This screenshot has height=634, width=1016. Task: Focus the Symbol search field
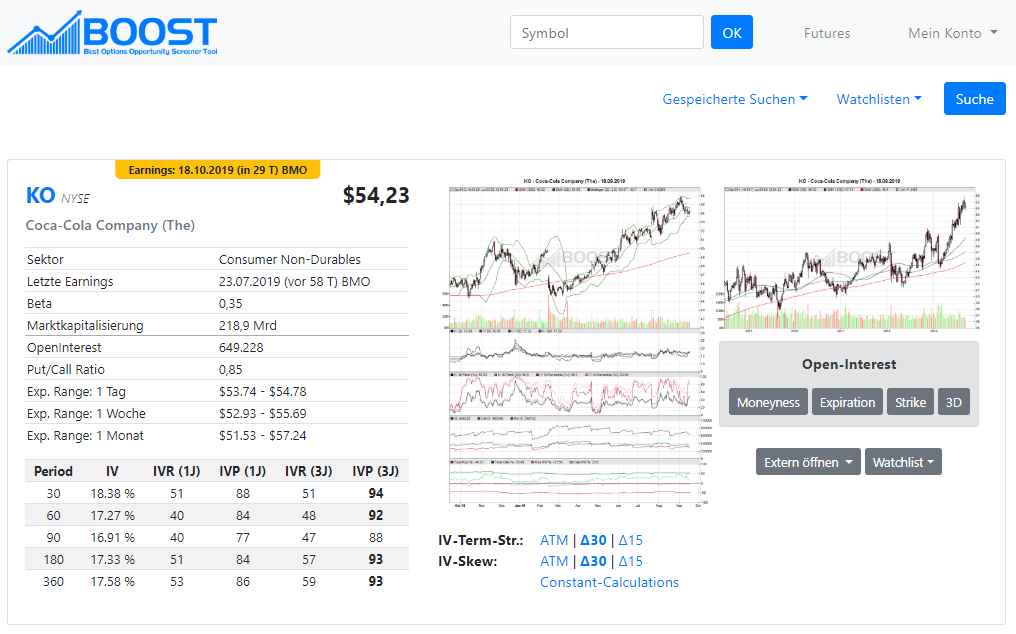coord(606,32)
